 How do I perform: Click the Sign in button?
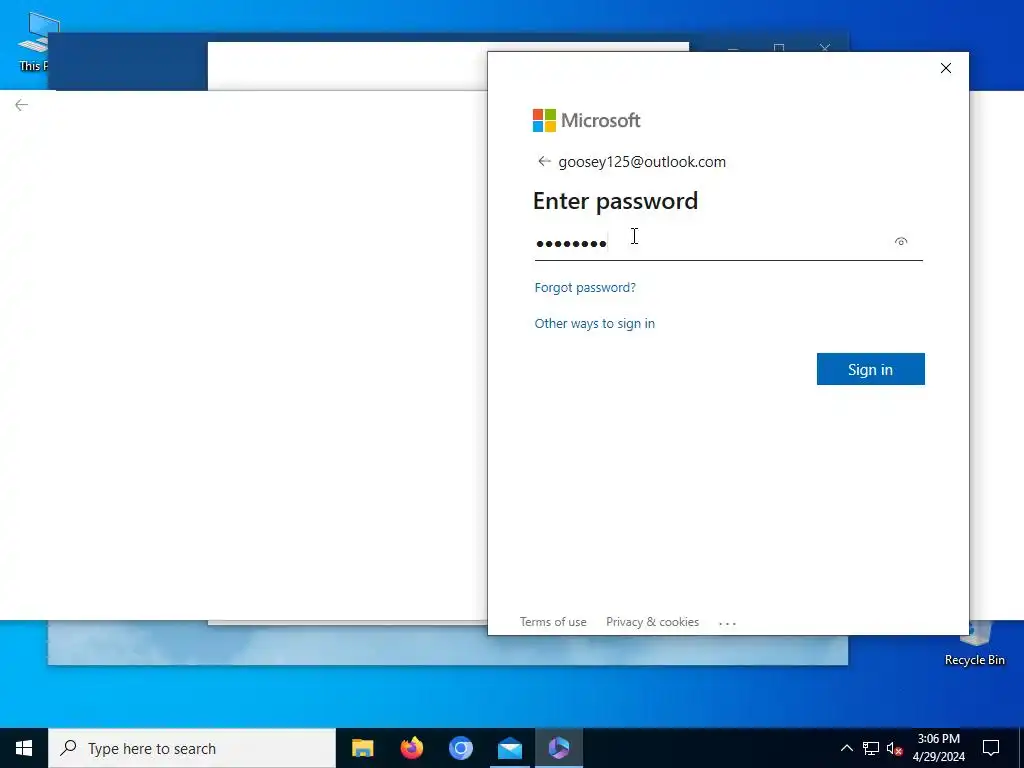click(x=871, y=369)
